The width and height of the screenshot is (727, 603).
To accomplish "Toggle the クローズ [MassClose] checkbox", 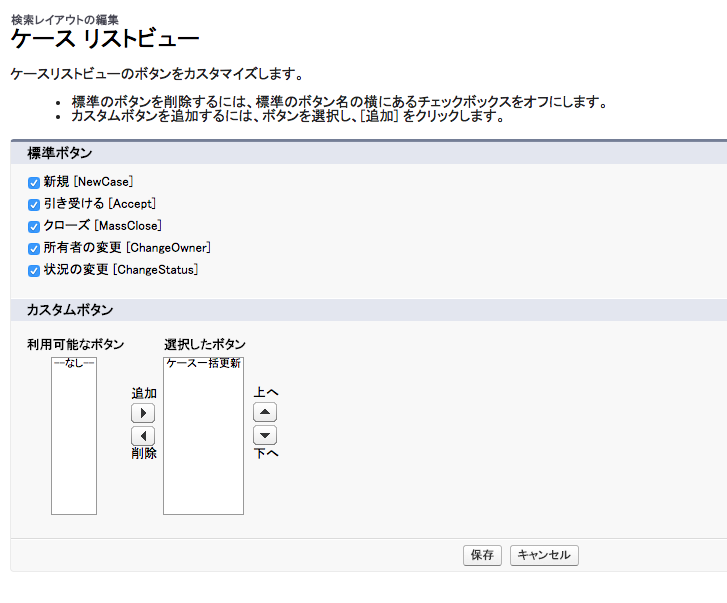I will (34, 227).
